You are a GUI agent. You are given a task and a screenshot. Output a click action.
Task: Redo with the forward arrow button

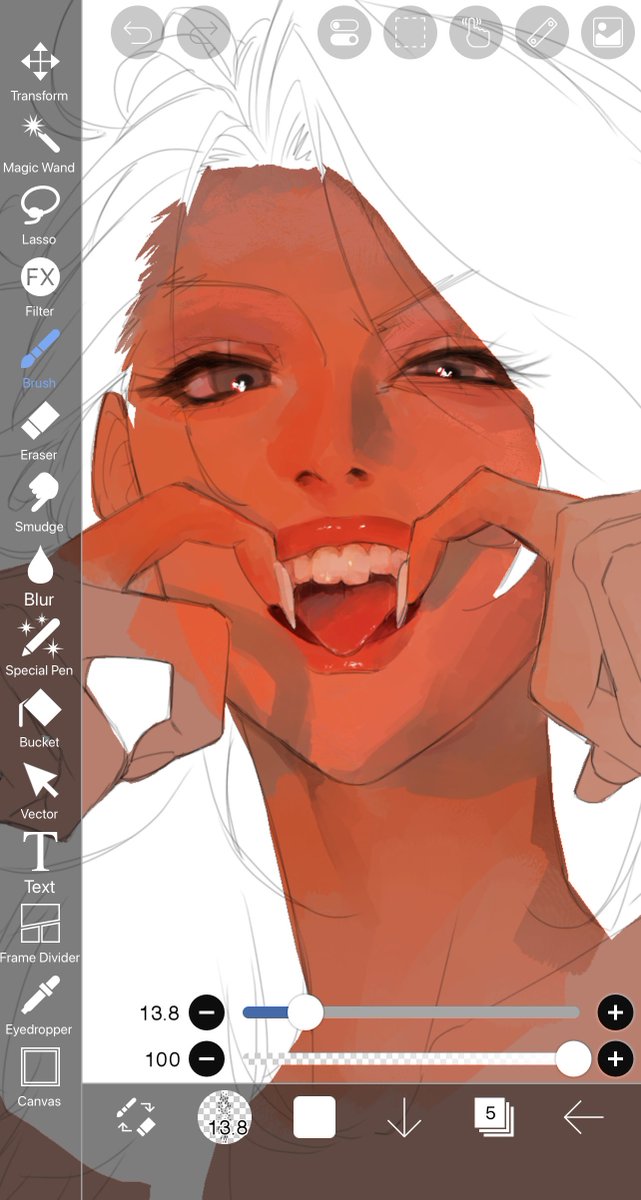[x=204, y=33]
